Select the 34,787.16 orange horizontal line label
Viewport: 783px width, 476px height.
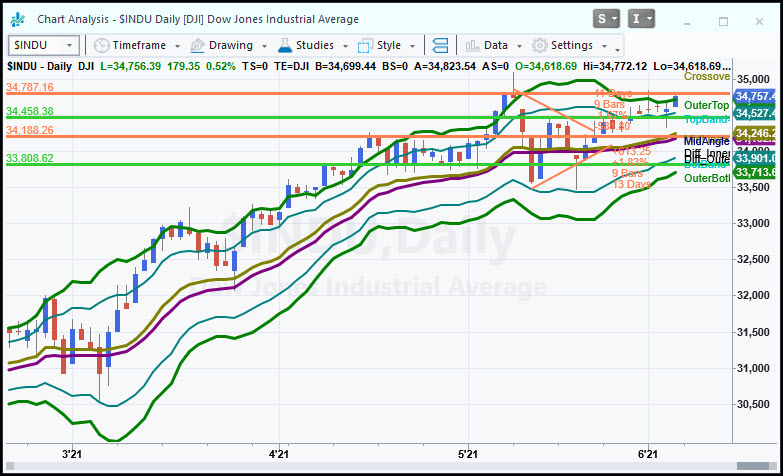(30, 87)
